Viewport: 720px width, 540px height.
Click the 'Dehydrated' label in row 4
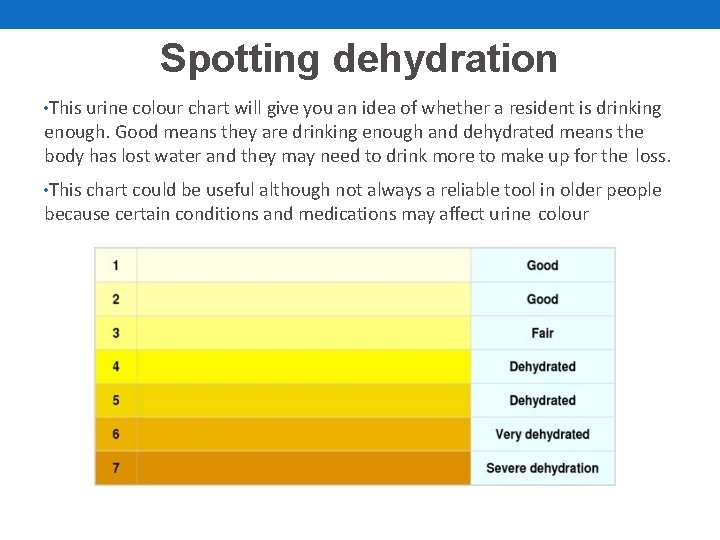[x=542, y=367]
